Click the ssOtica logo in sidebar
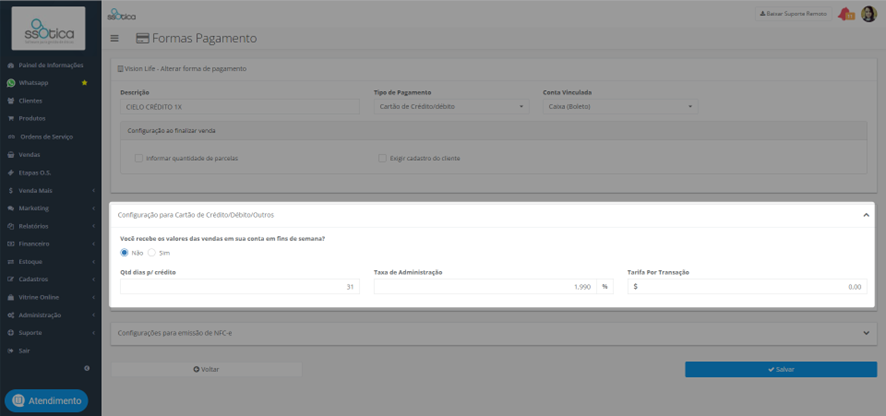Viewport: 886px width, 416px height. tap(49, 28)
